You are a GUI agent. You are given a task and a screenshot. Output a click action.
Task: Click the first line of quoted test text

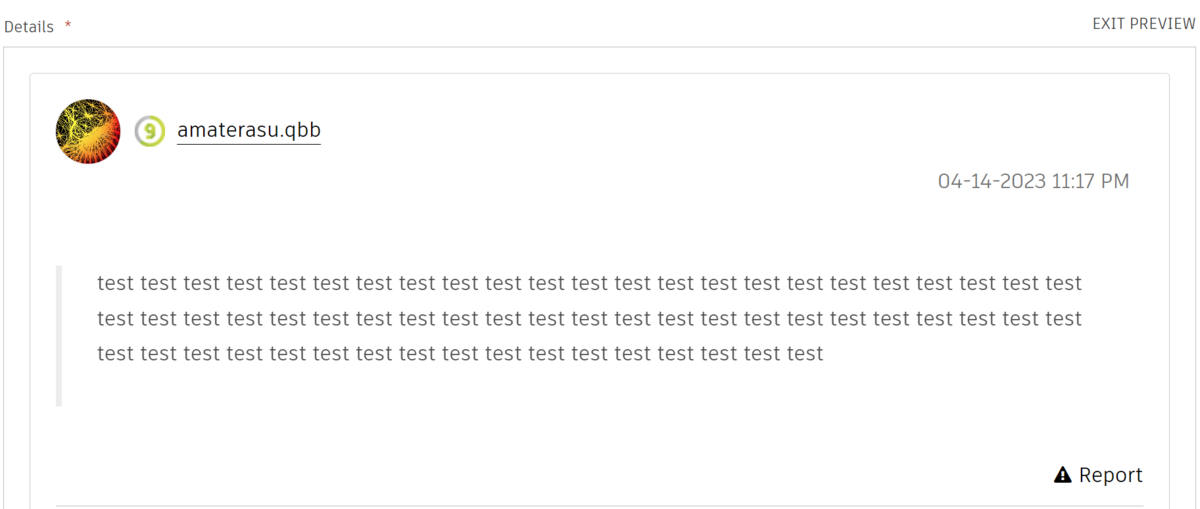[589, 284]
